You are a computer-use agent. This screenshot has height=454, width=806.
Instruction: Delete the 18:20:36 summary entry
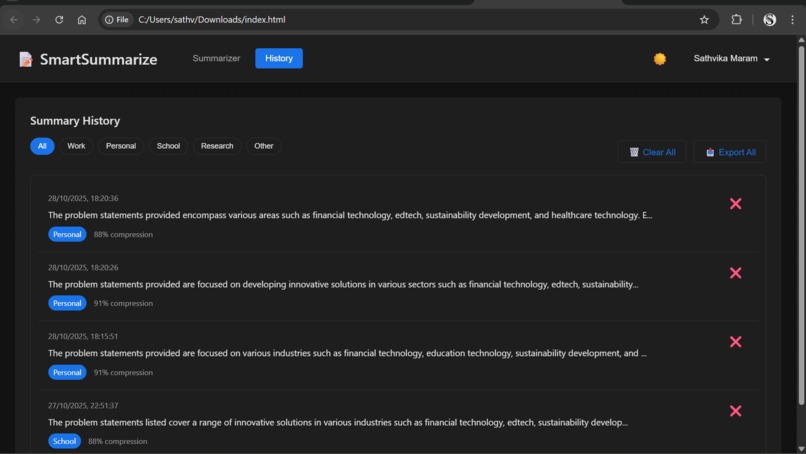coord(736,204)
